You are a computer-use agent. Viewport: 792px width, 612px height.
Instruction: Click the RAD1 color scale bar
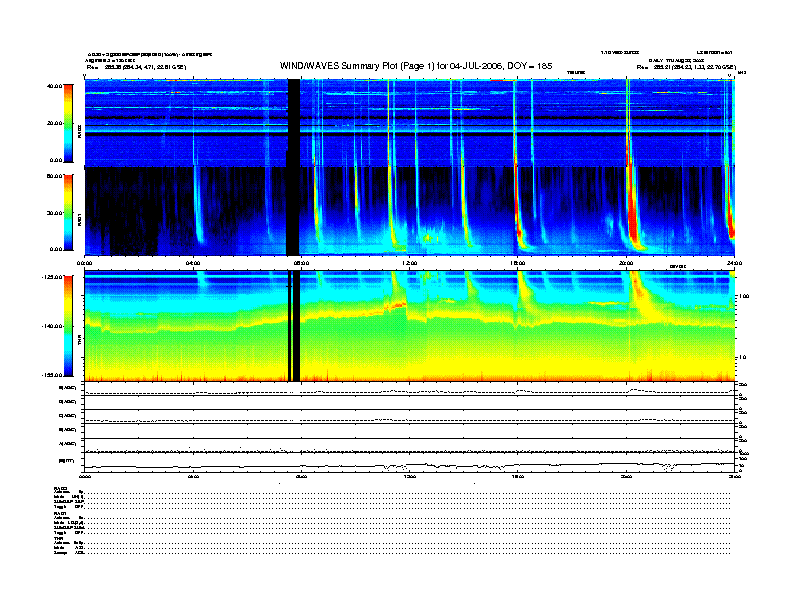(68, 212)
